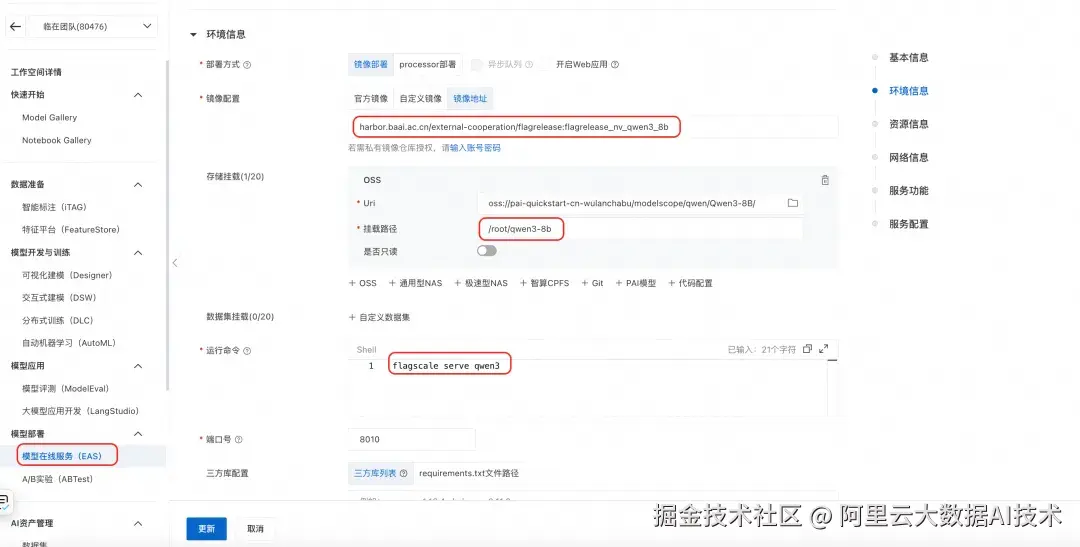The image size is (1080, 547).
Task: Open 工作空间详情 in the sidebar
Action: click(37, 72)
